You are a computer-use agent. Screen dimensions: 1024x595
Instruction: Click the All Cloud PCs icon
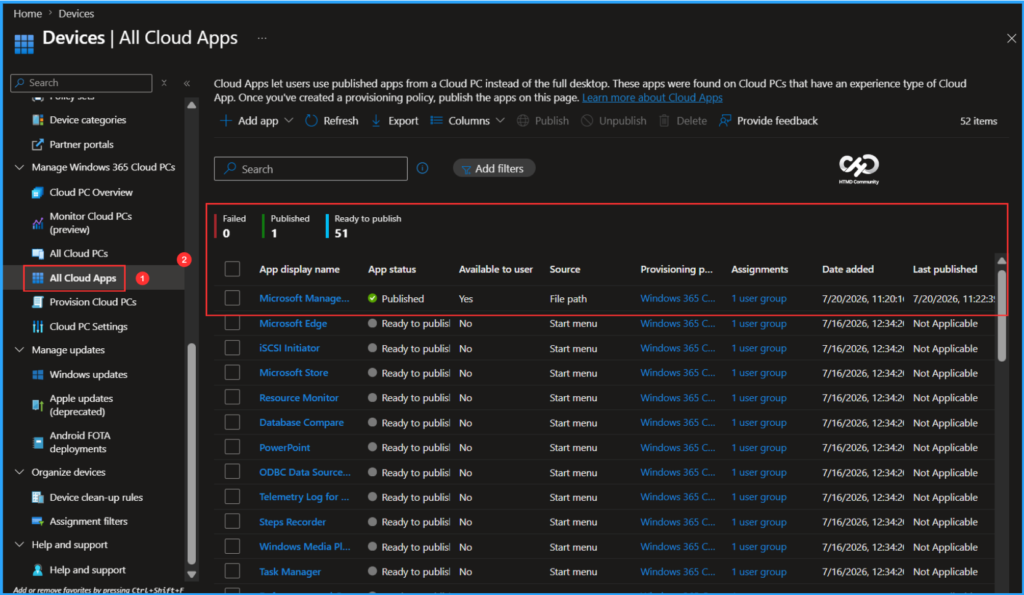click(38, 253)
